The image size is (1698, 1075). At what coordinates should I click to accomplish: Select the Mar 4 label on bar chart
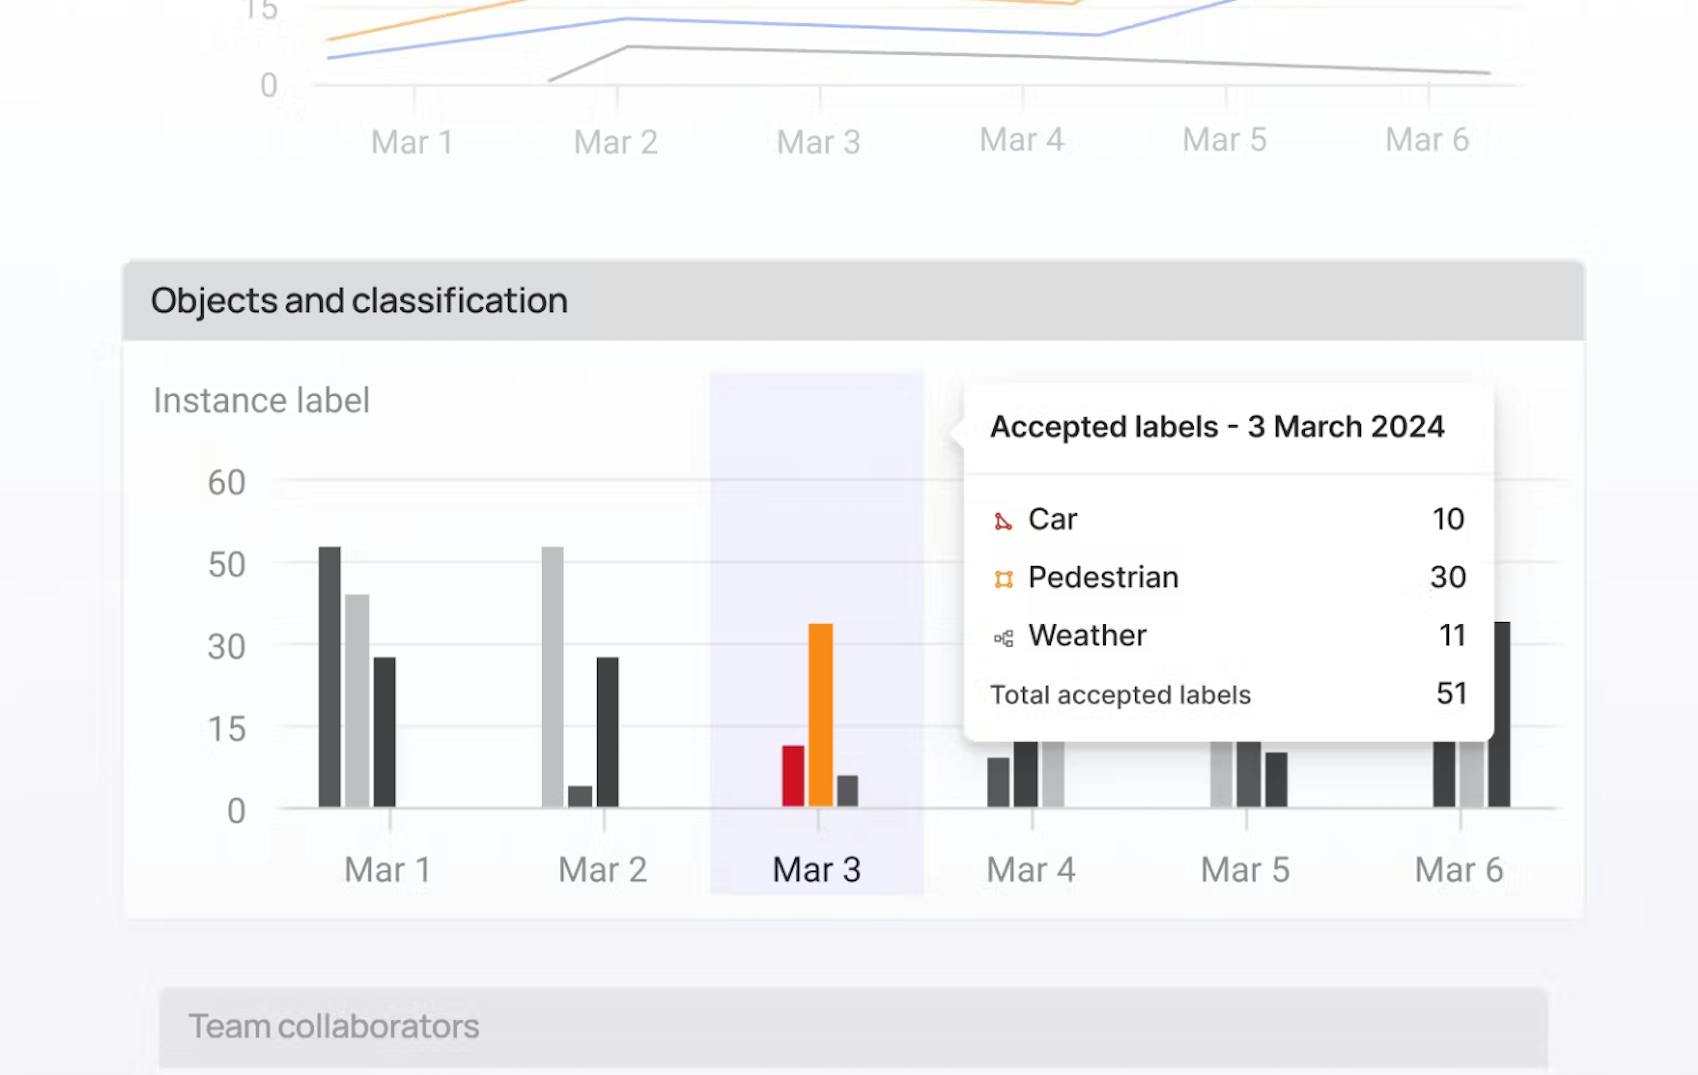pyautogui.click(x=1030, y=870)
